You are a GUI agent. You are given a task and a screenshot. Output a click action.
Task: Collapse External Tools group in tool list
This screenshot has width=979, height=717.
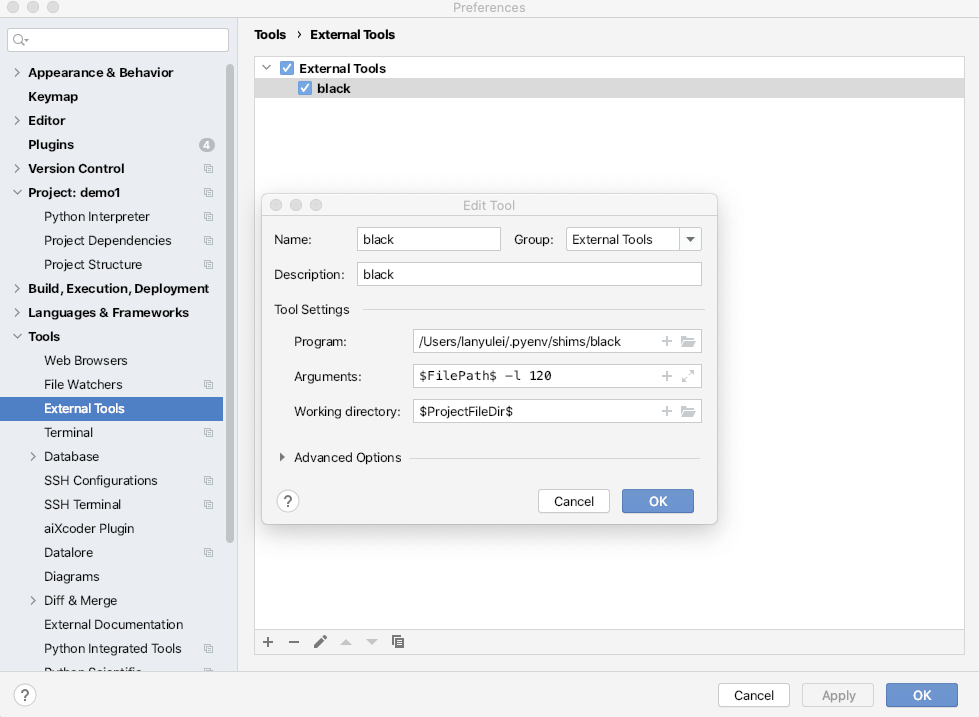click(x=267, y=67)
